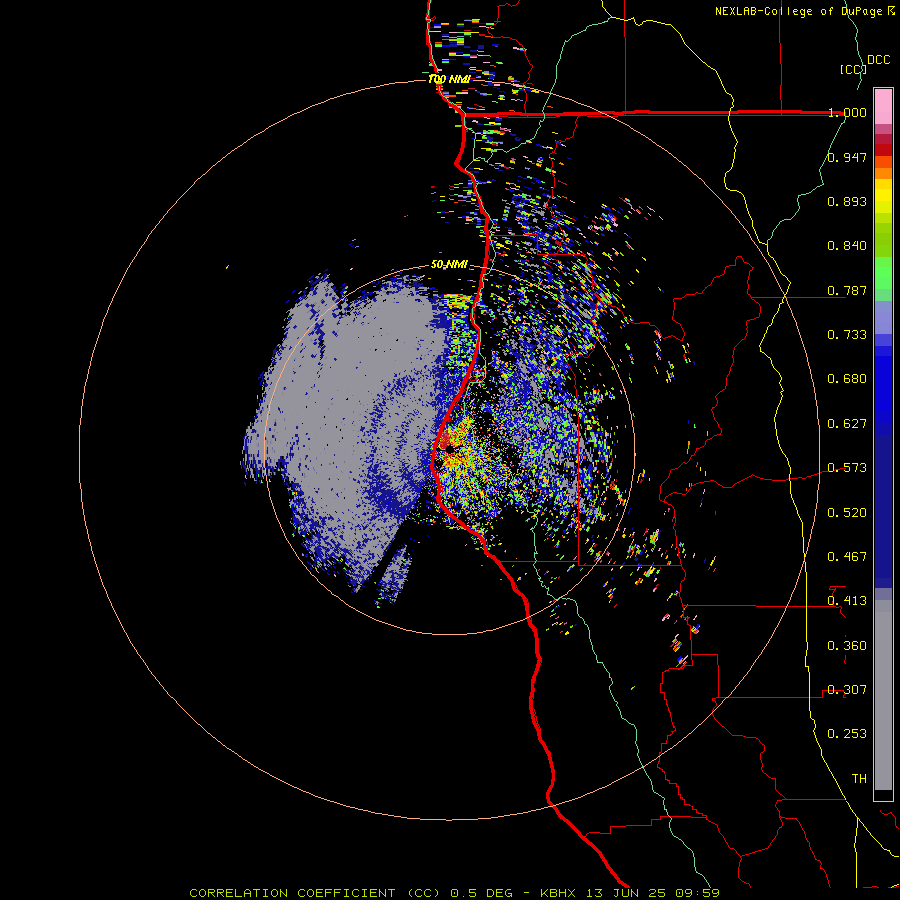Select the 0.467 scale value
This screenshot has height=900, width=900.
click(847, 557)
